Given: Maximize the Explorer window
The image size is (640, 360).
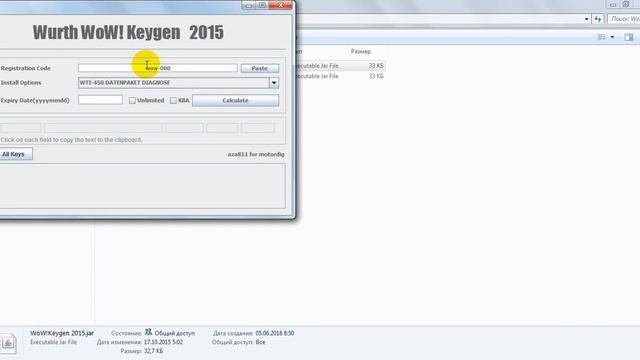Looking at the screenshot, I should (x=626, y=5).
